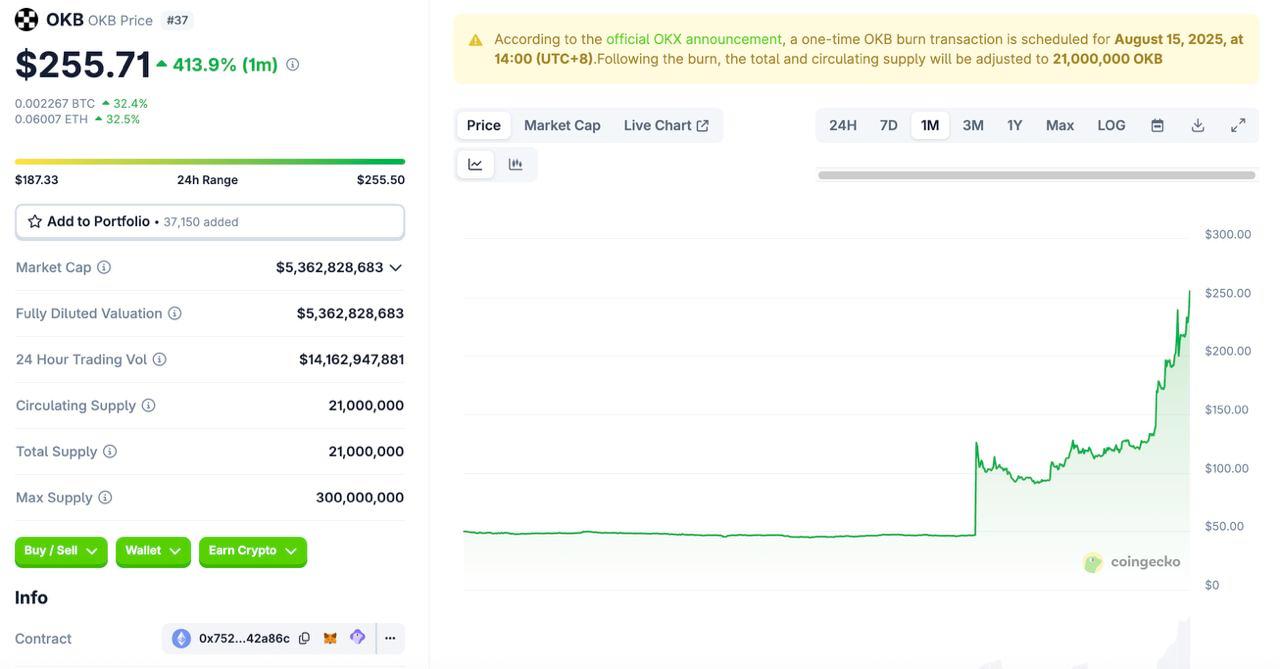Click the chart horizontal range scrollbar
Image resolution: width=1280 pixels, height=669 pixels.
(x=1036, y=175)
